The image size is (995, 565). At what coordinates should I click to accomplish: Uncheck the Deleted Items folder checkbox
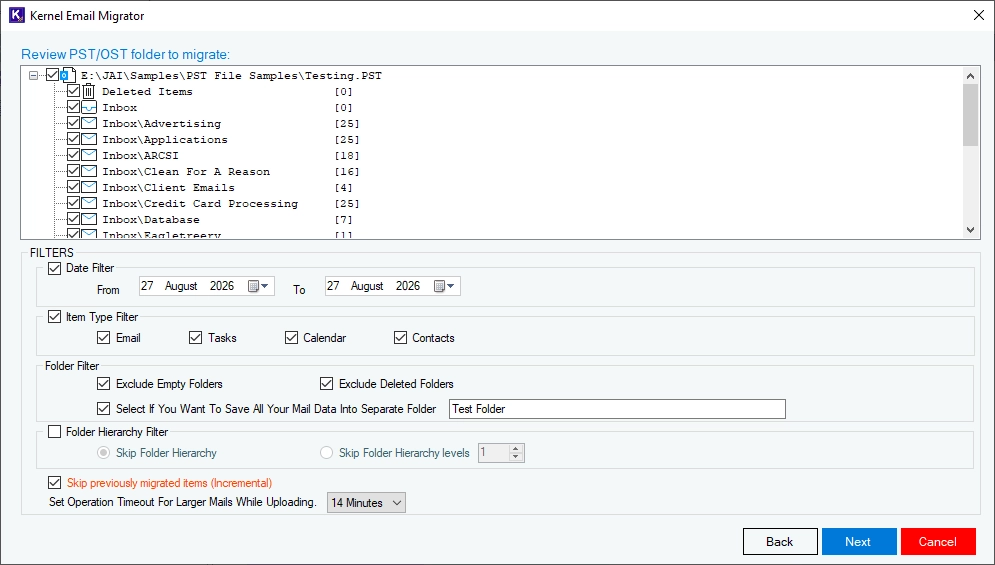click(74, 91)
